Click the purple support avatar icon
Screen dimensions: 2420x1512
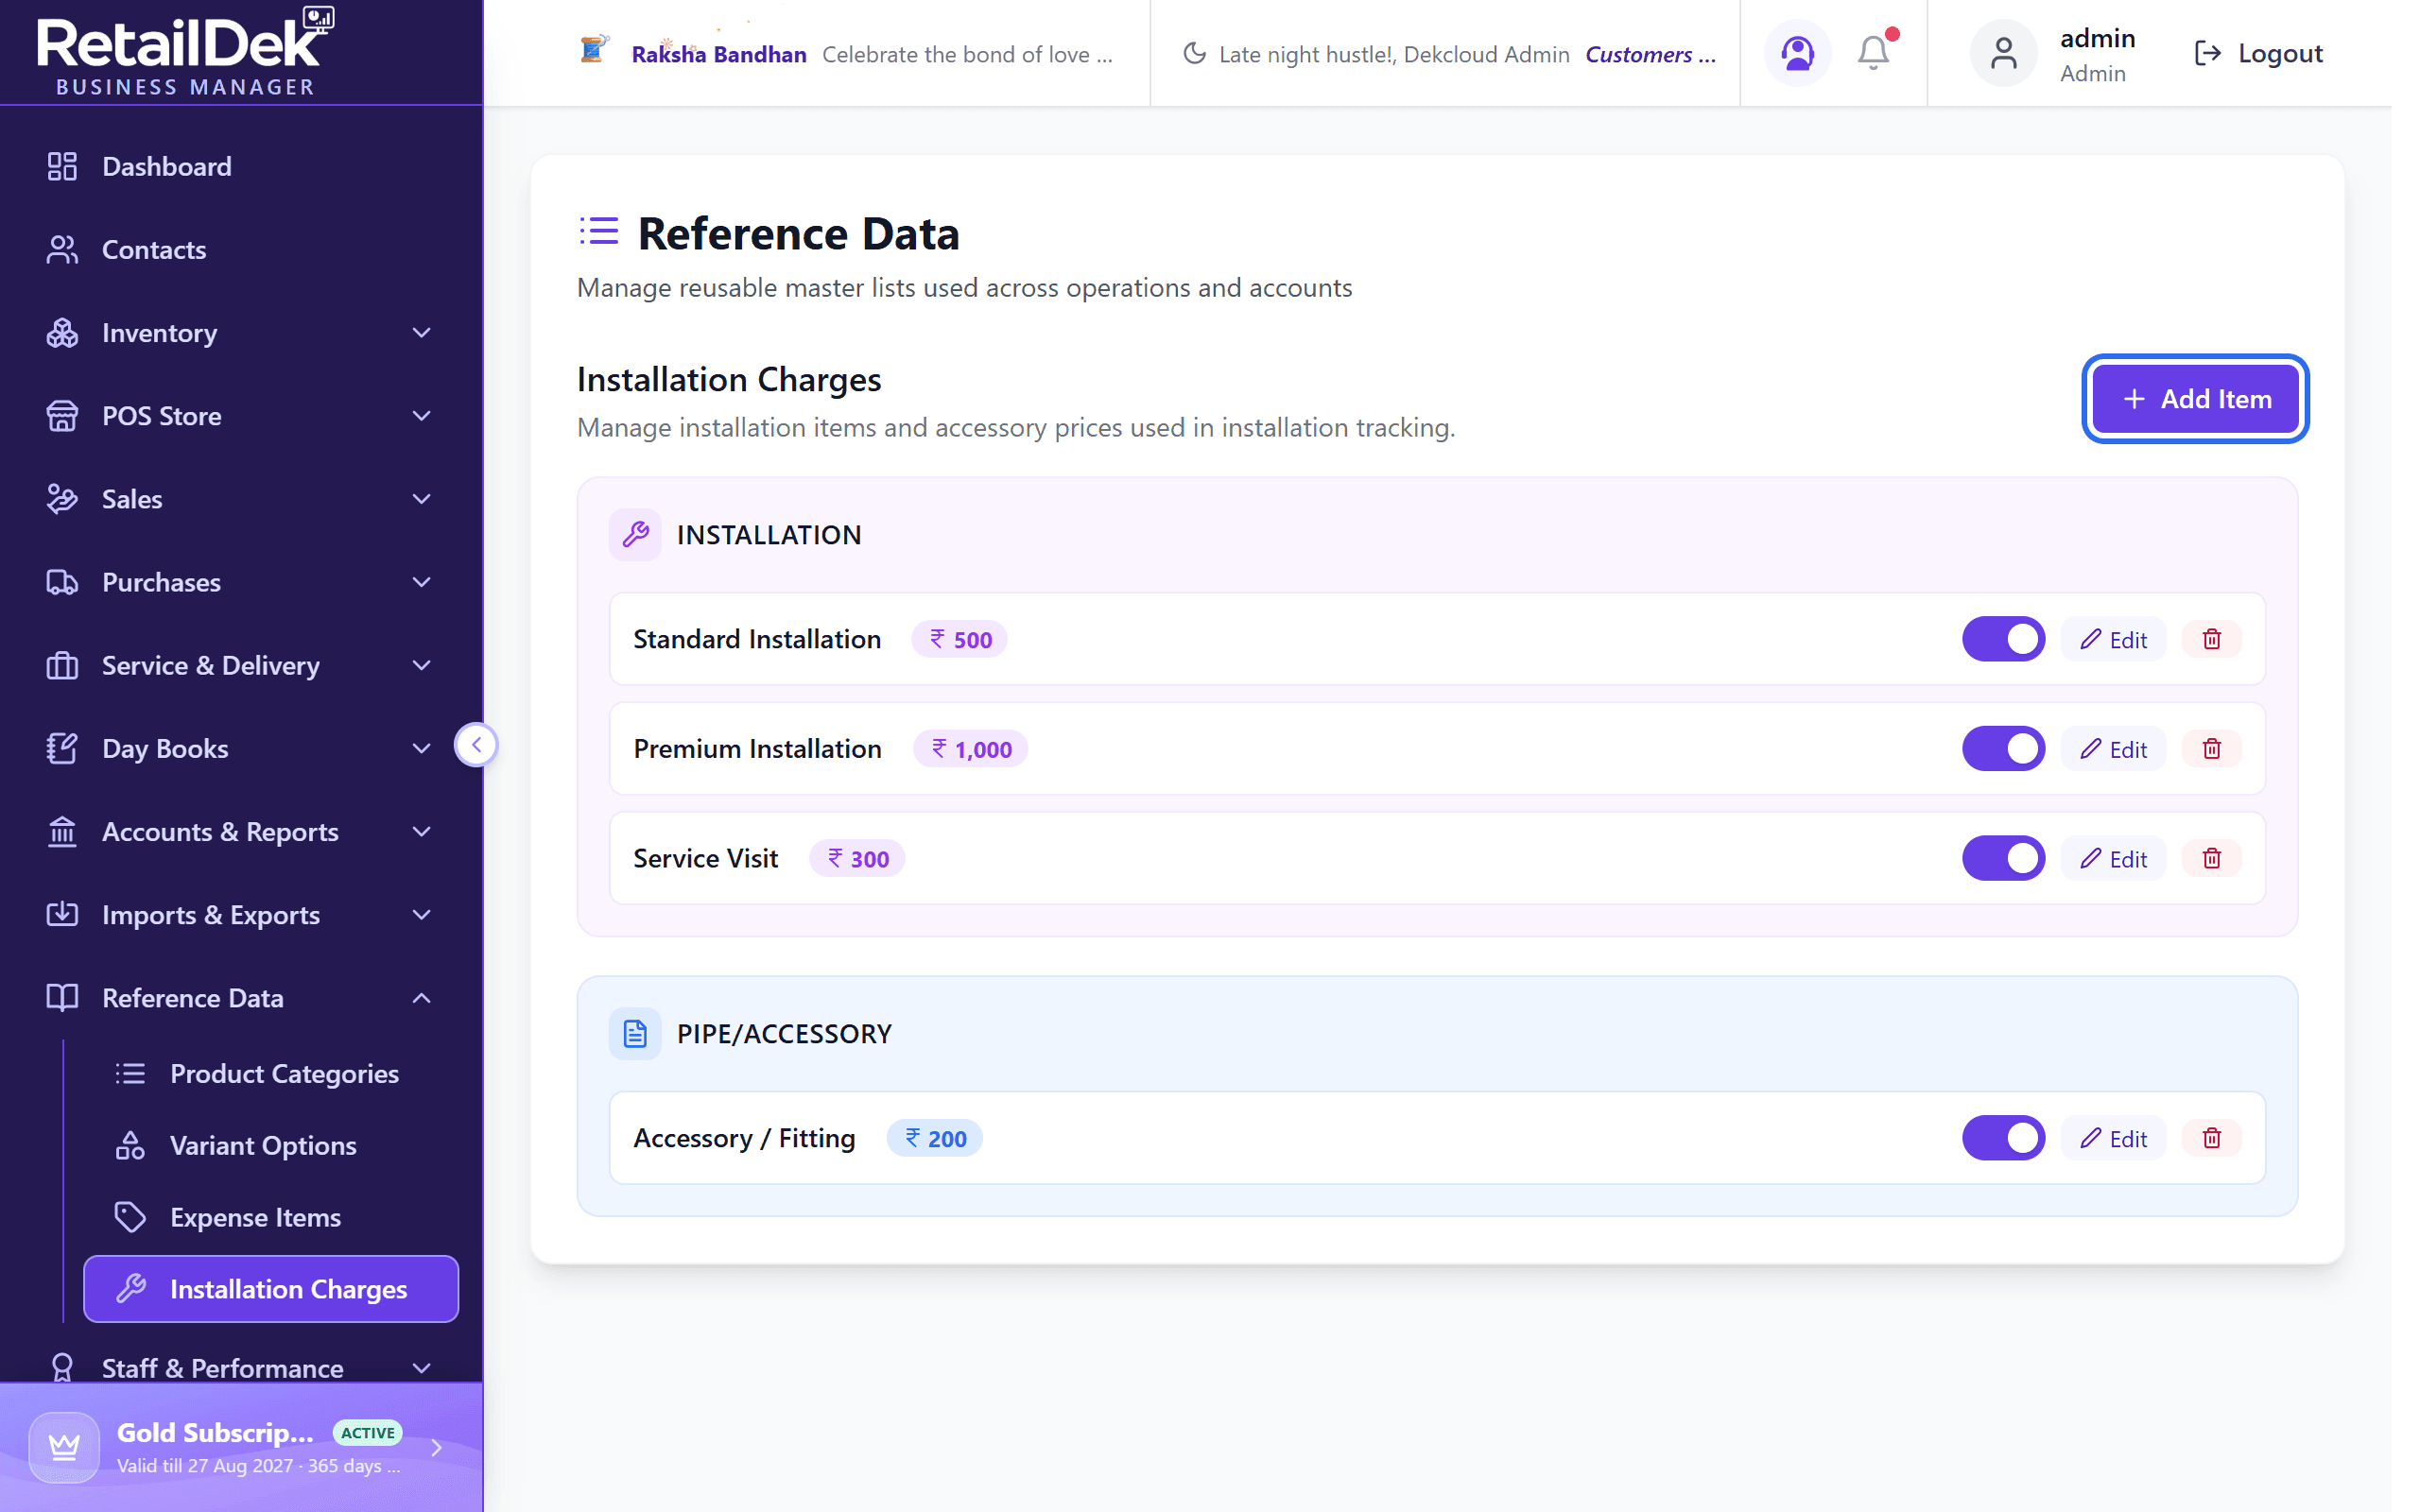[1797, 53]
